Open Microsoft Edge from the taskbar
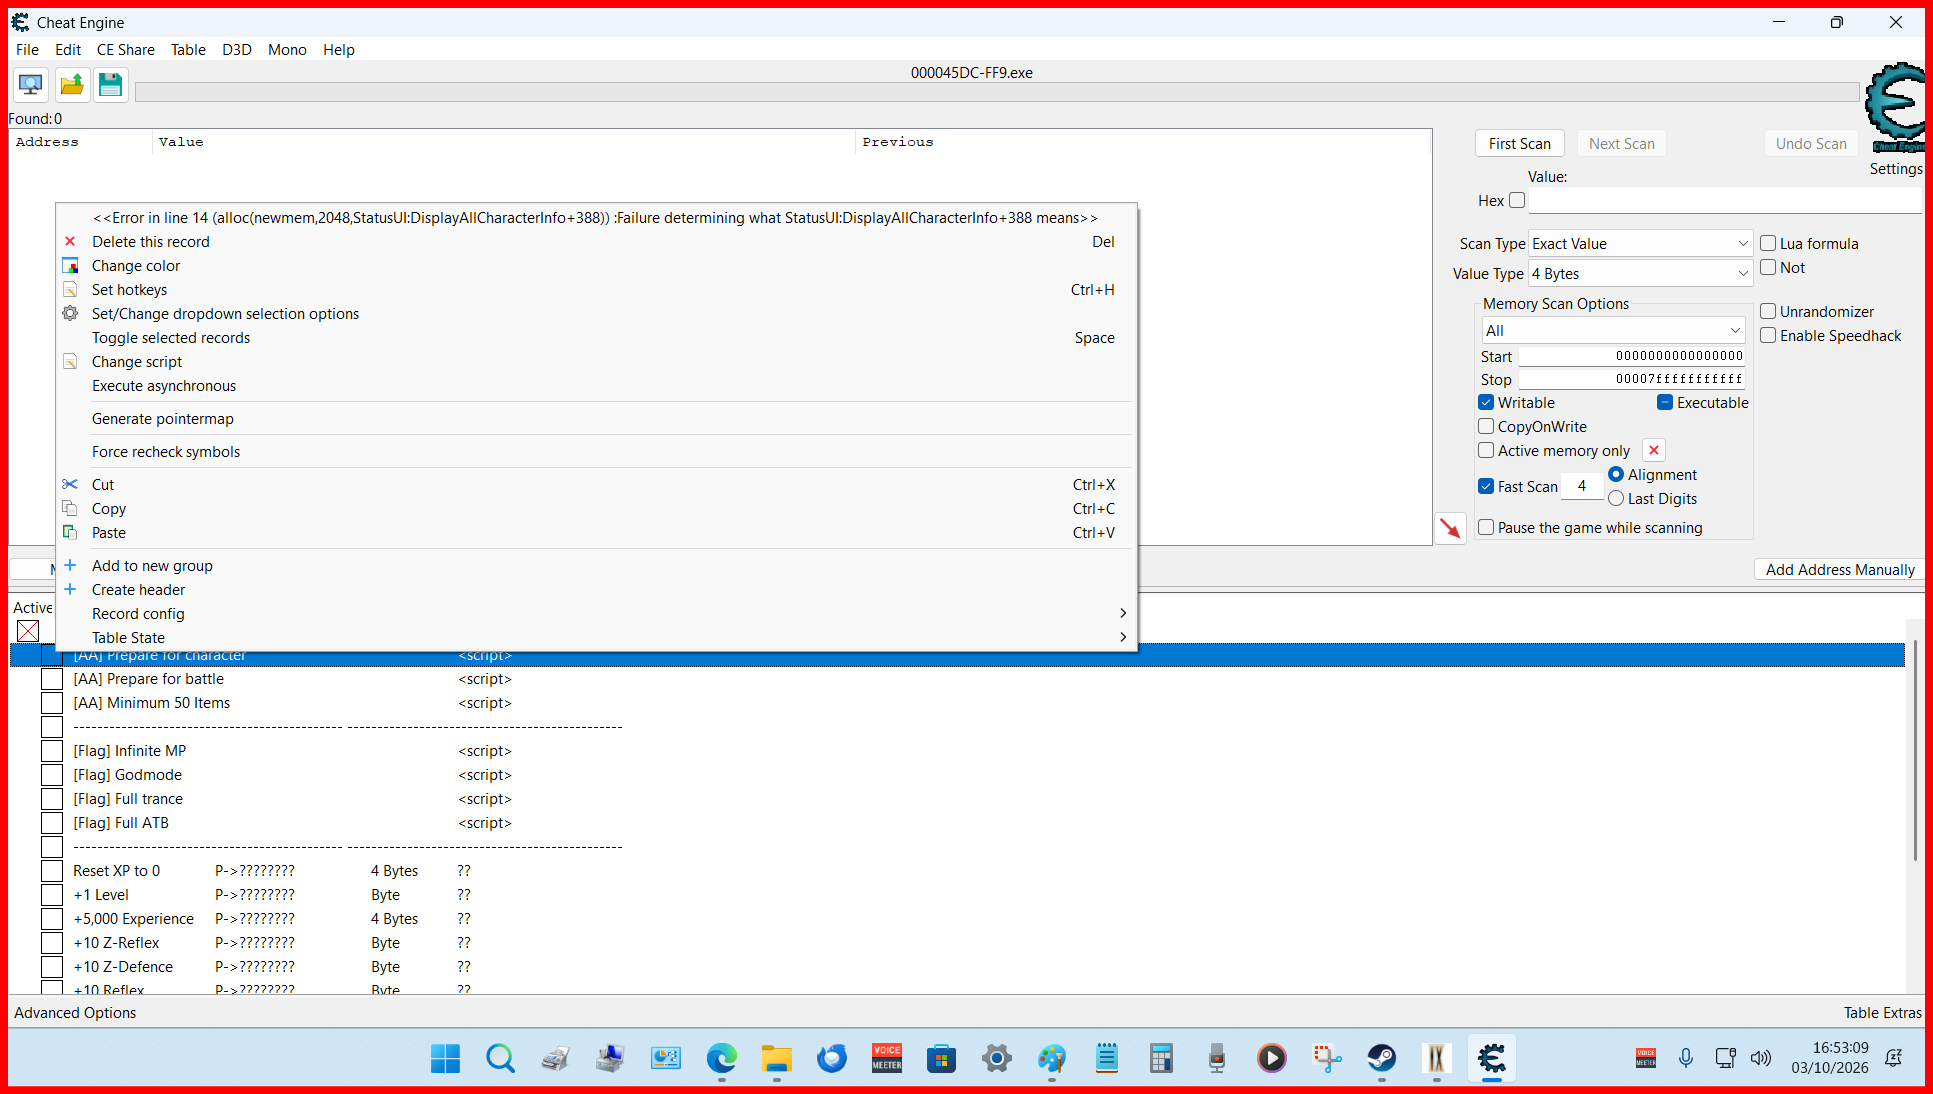The height and width of the screenshot is (1094, 1933). 721,1058
